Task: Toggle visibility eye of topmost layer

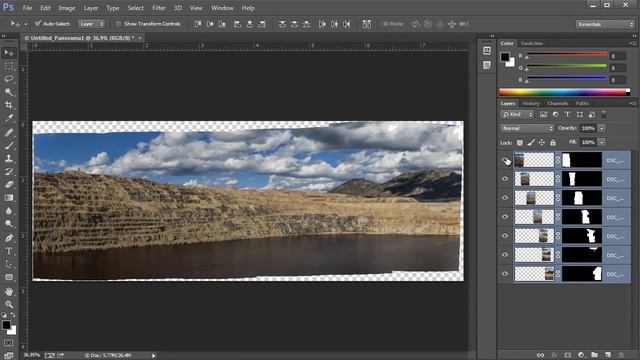Action: (505, 160)
